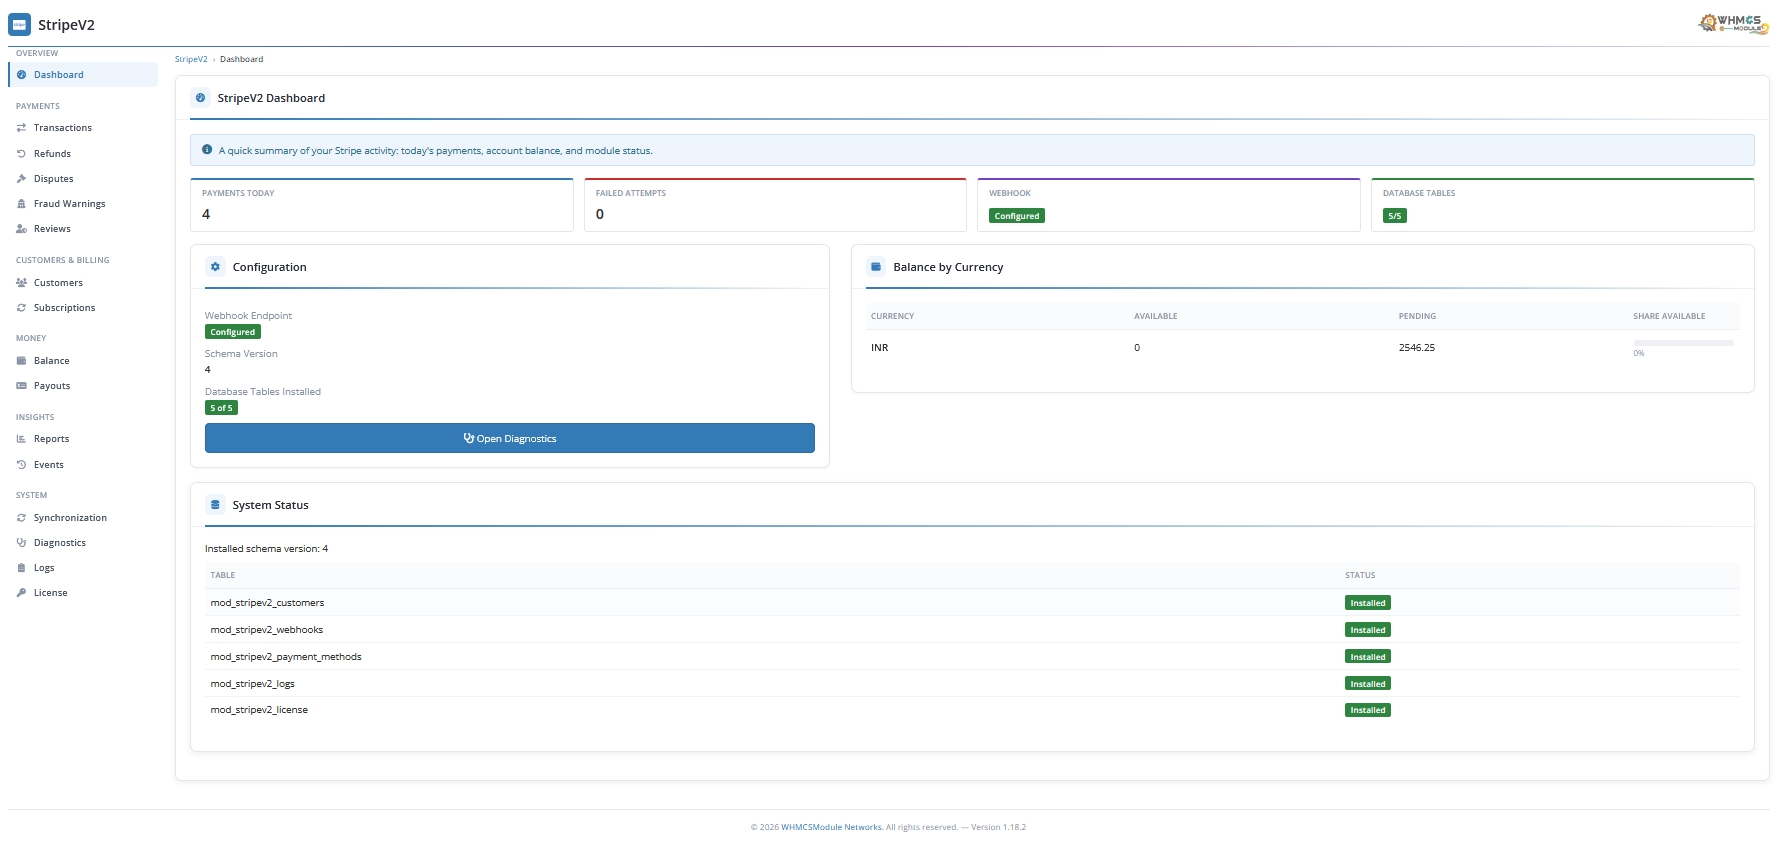Click the Failed Attempts card
The height and width of the screenshot is (842, 1775).
click(775, 205)
